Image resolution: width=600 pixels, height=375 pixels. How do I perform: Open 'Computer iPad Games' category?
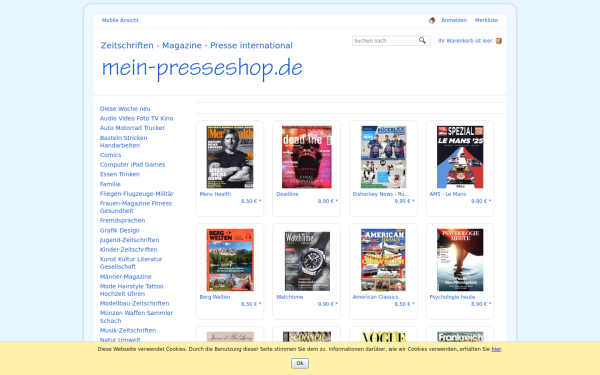click(x=132, y=165)
